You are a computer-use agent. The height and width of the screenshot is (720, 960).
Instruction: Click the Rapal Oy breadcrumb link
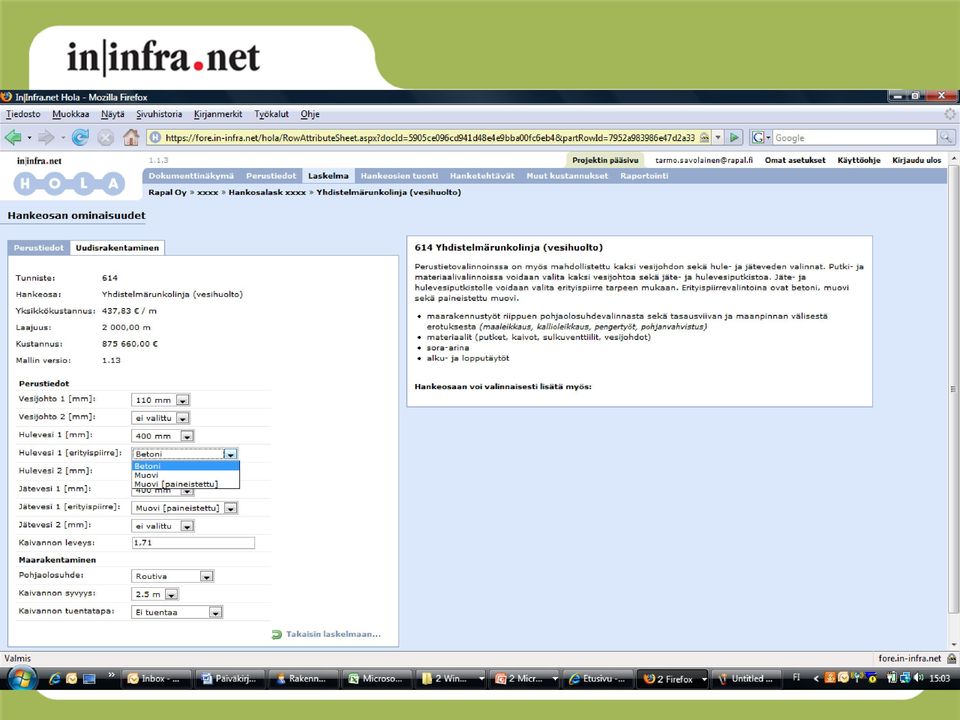[167, 192]
